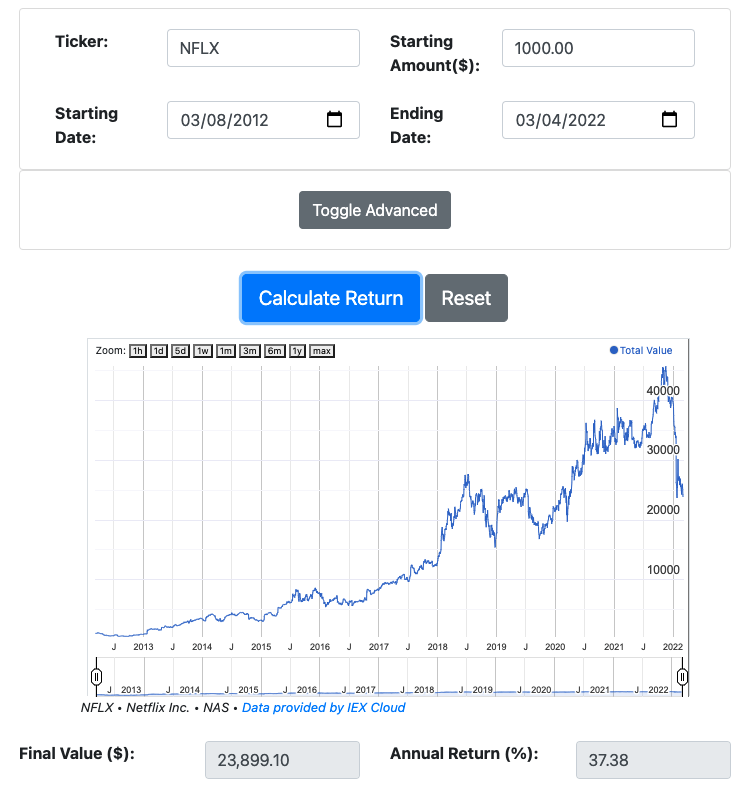Switch chart zoom to 1m
This screenshot has width=745, height=794.
(x=226, y=351)
